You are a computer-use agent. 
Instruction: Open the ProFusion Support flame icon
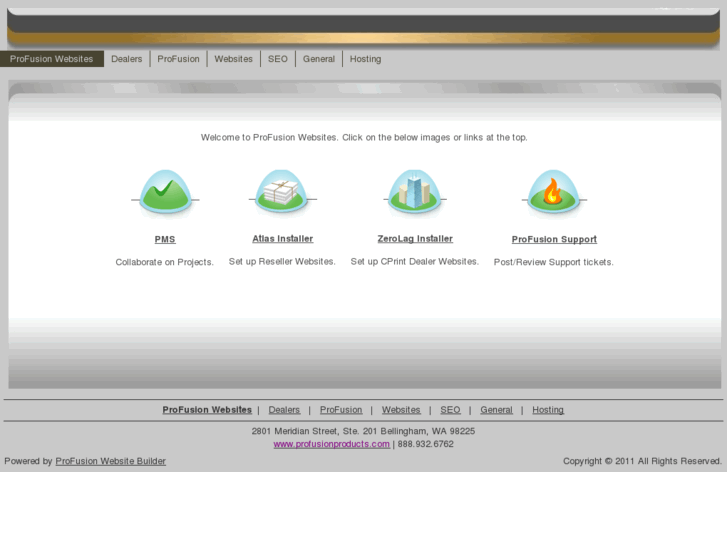click(x=554, y=193)
